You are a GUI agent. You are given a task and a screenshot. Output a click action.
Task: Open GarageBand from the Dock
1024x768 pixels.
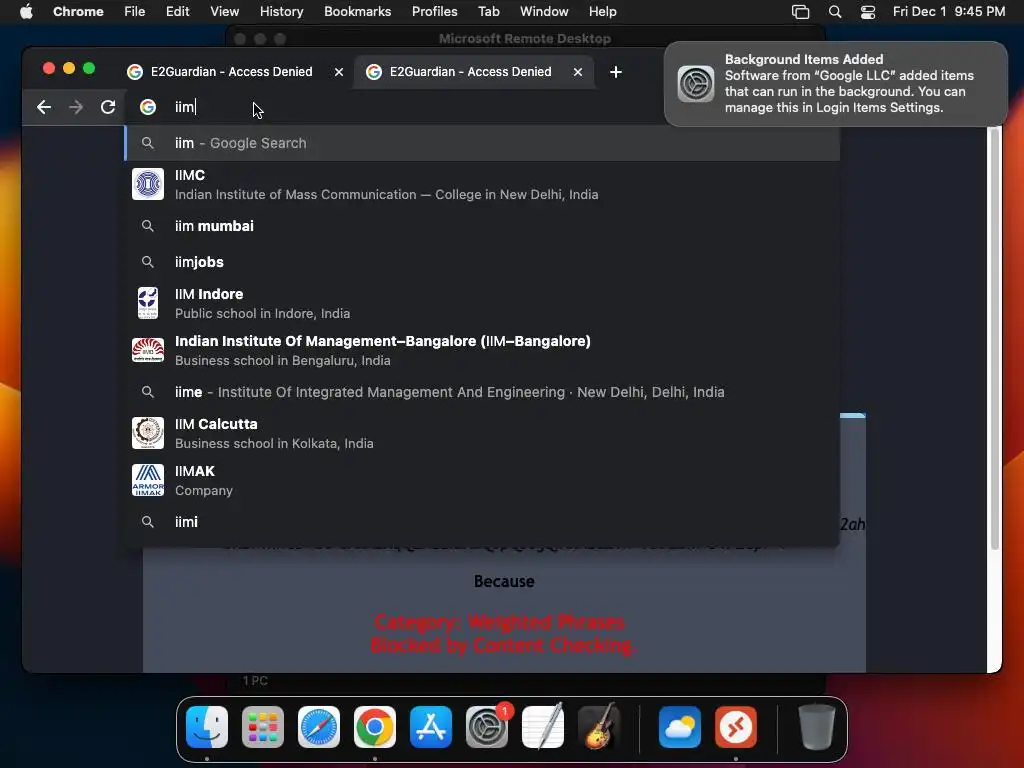[x=599, y=727]
